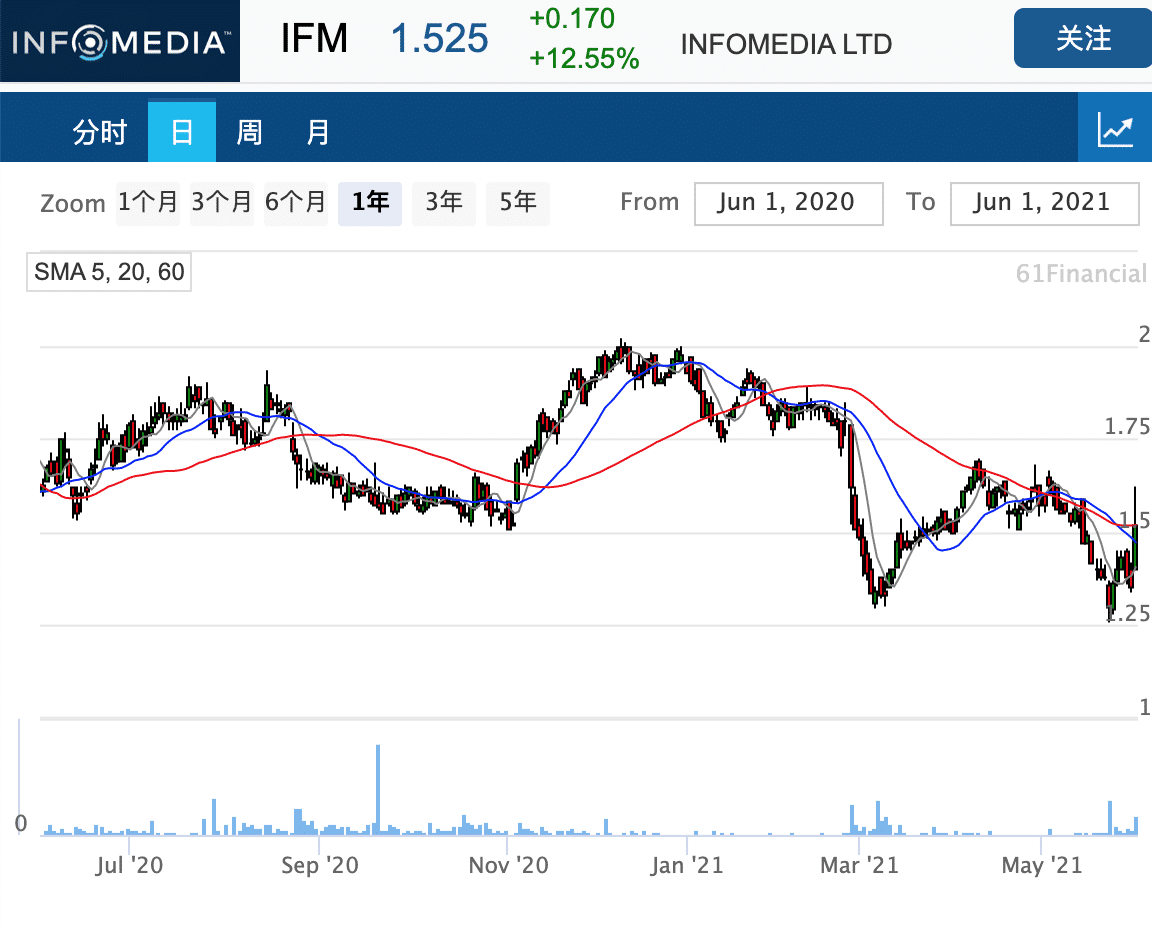Click the INFOMEDIA LTD company name
The width and height of the screenshot is (1152, 926).
[786, 44]
